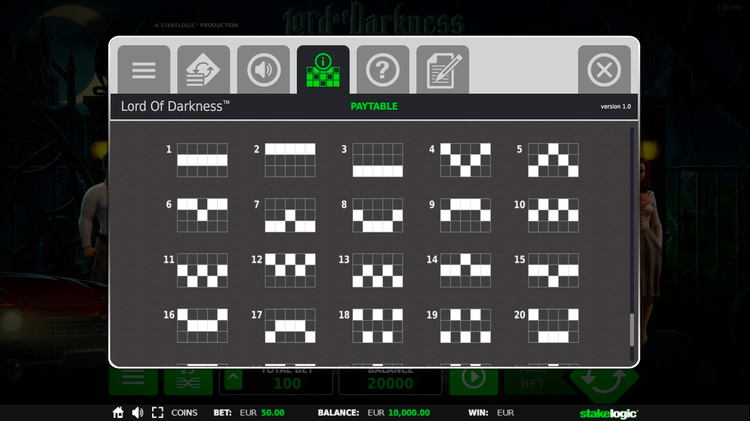Switch display to COINS
The image size is (750, 421).
184,412
